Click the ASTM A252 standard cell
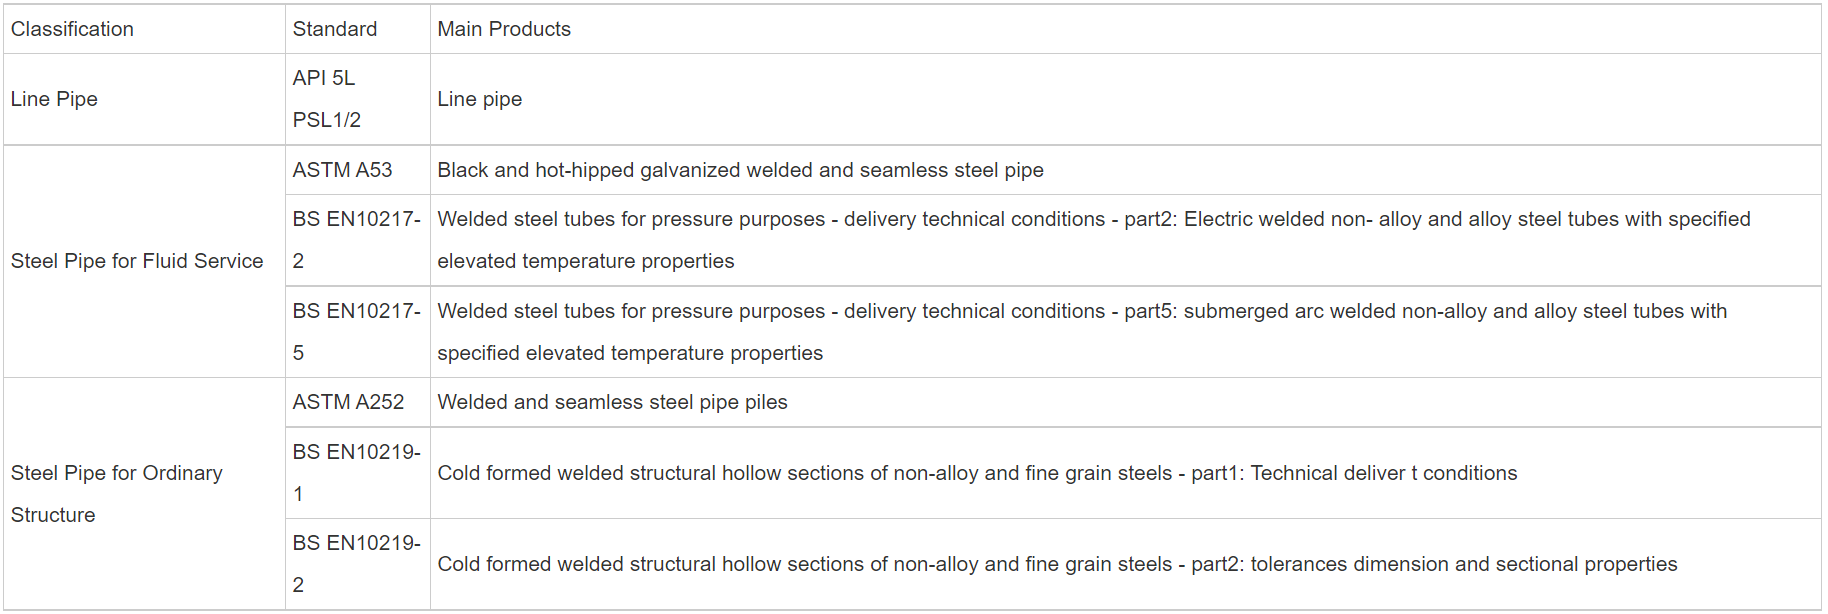Viewport: 1828px width, 614px height. pyautogui.click(x=348, y=402)
